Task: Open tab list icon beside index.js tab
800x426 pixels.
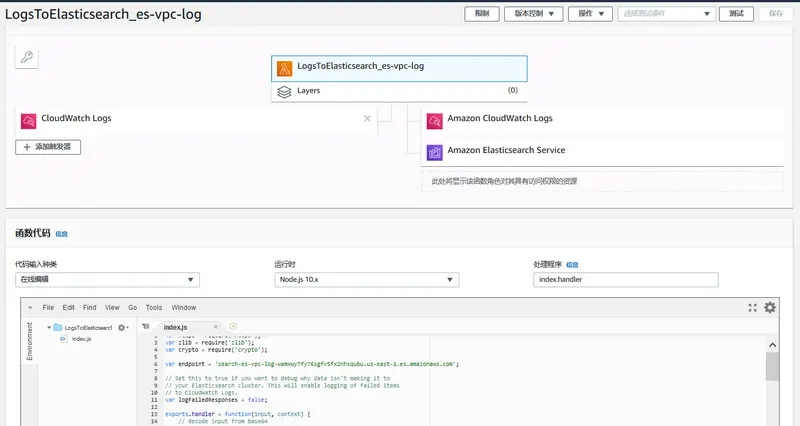Action: [x=145, y=326]
